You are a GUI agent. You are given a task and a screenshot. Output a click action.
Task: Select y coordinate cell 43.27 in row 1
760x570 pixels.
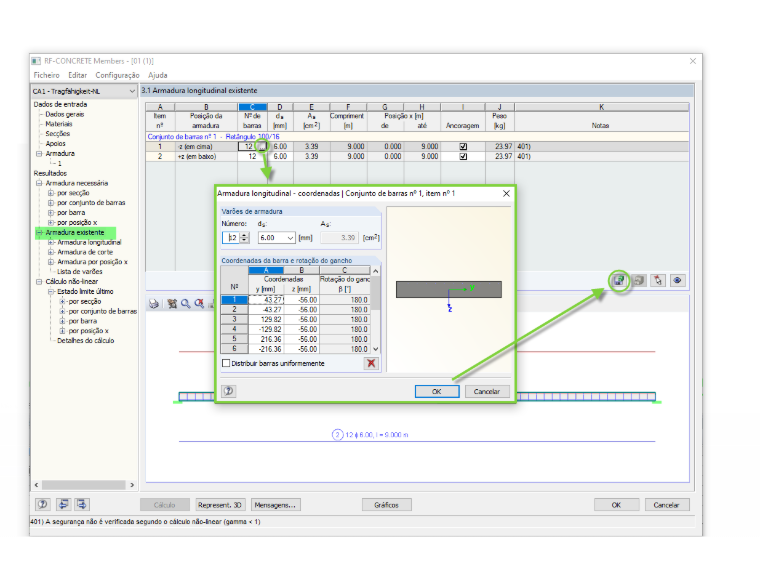coord(266,300)
